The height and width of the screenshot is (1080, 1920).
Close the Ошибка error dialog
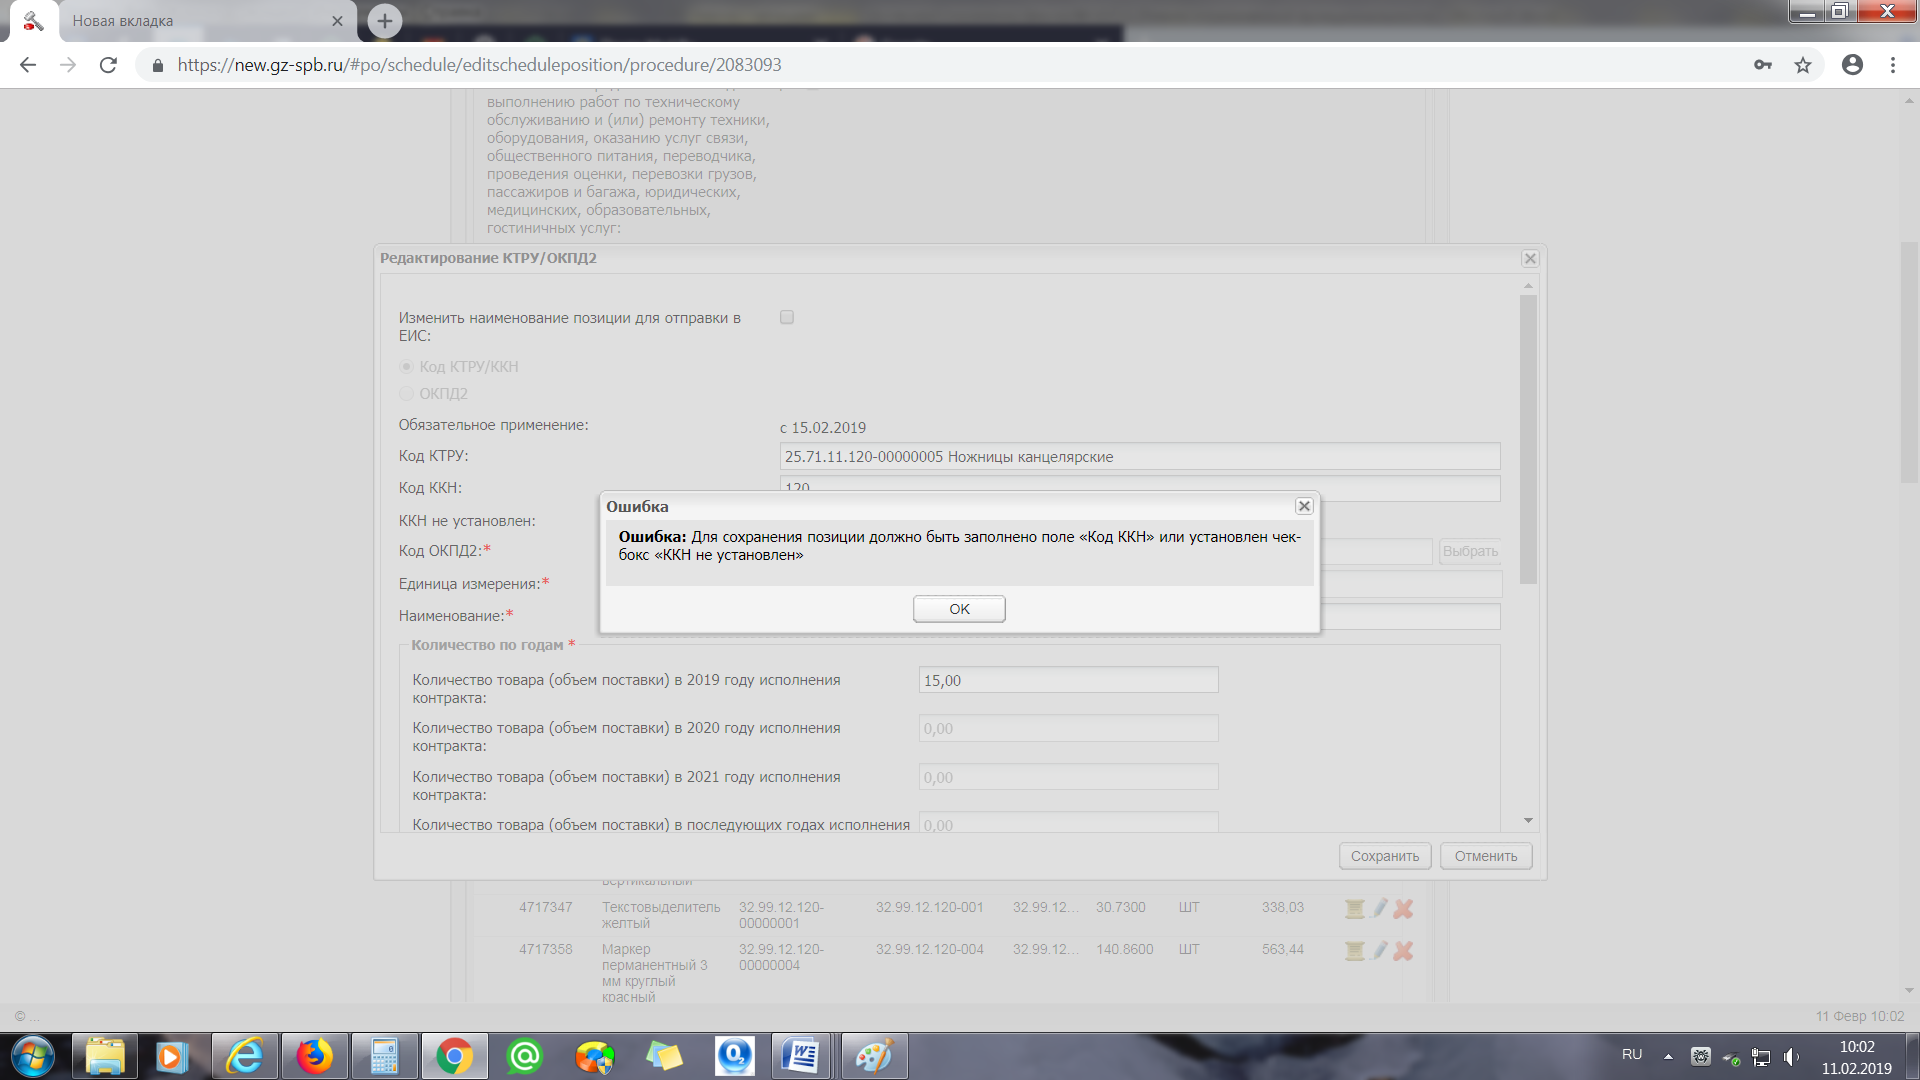tap(1303, 507)
